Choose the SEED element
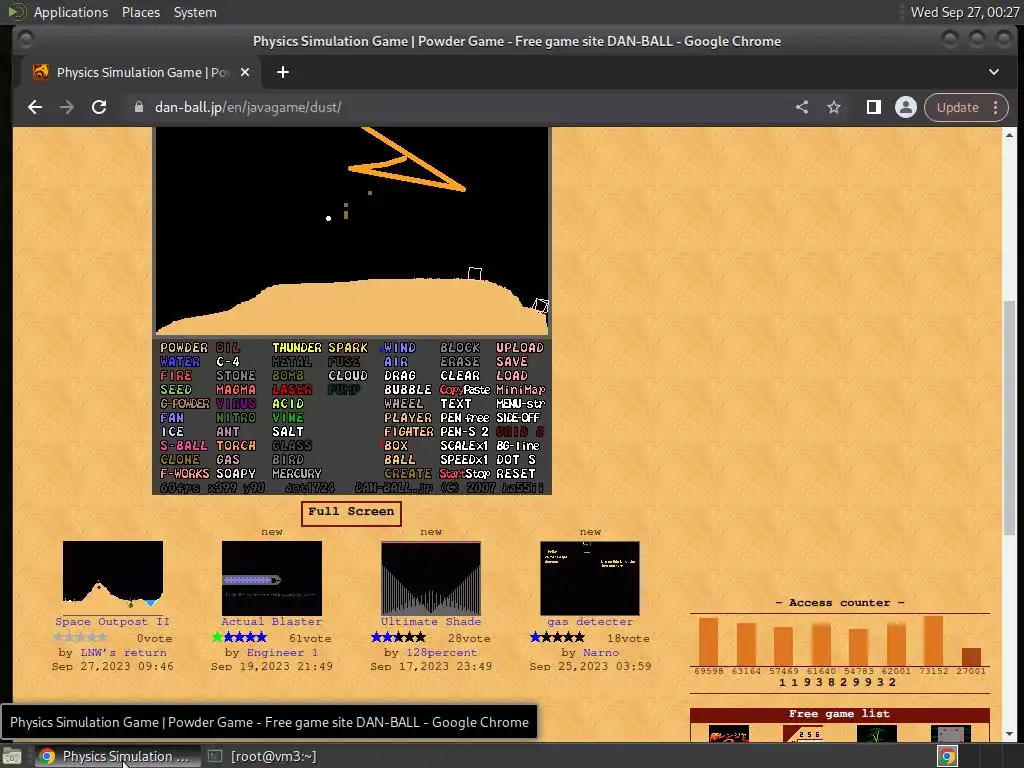Viewport: 1024px width, 768px height. click(176, 390)
